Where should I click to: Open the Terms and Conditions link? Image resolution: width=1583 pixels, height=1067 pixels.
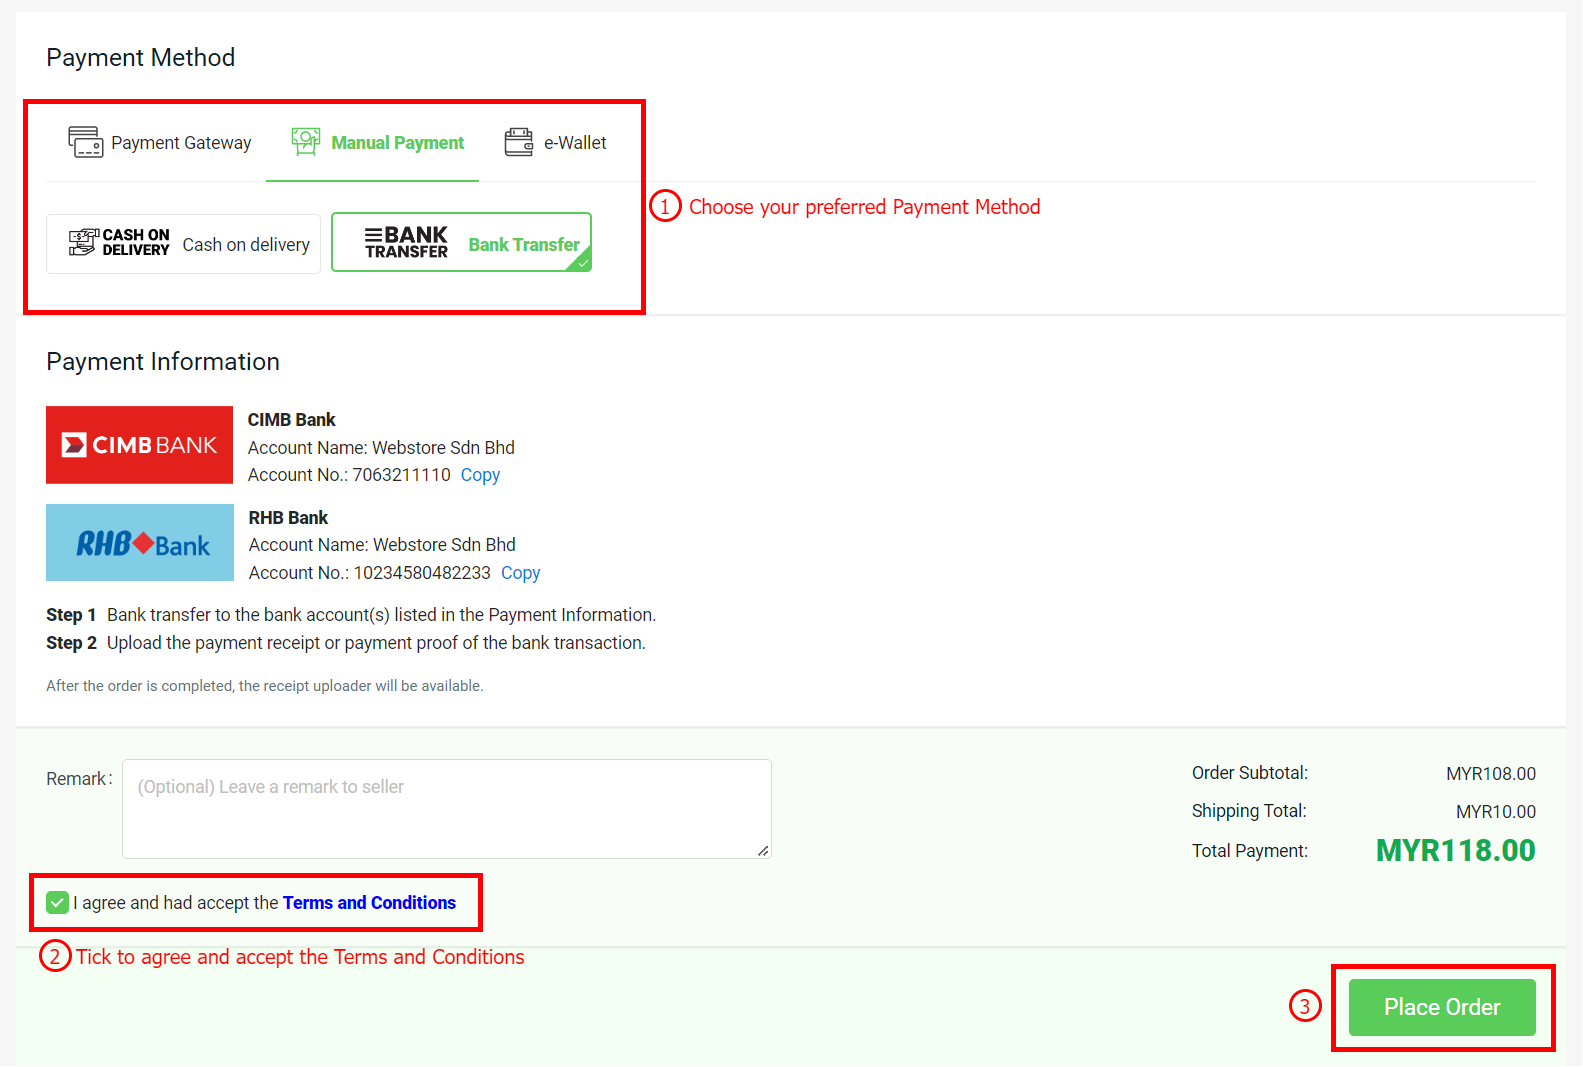pos(368,902)
